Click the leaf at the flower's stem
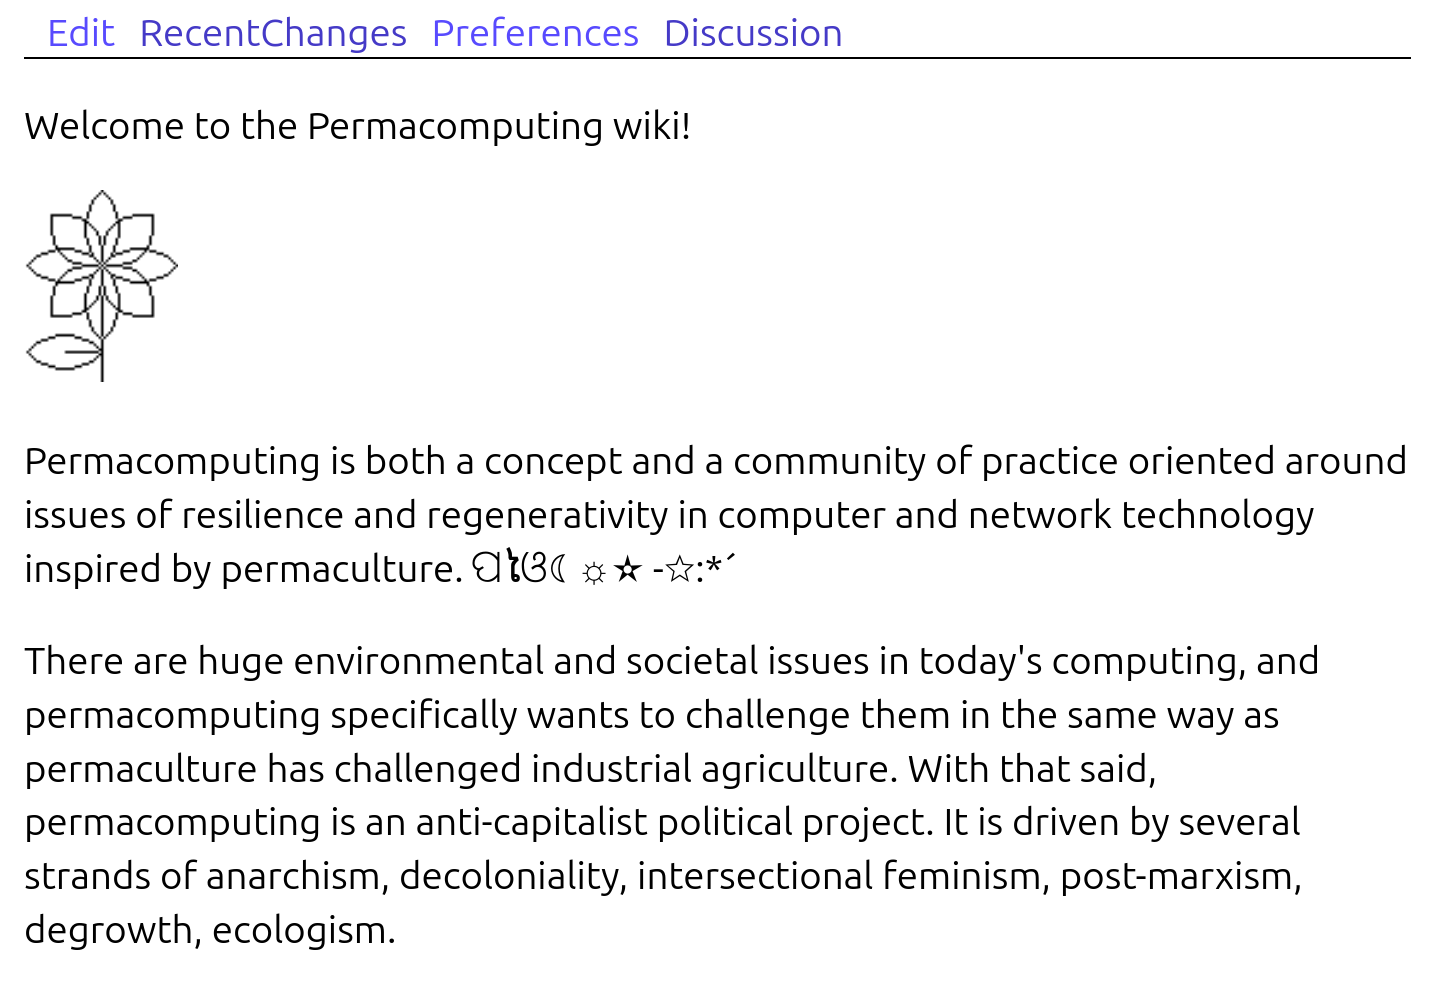1435x981 pixels. point(63,353)
